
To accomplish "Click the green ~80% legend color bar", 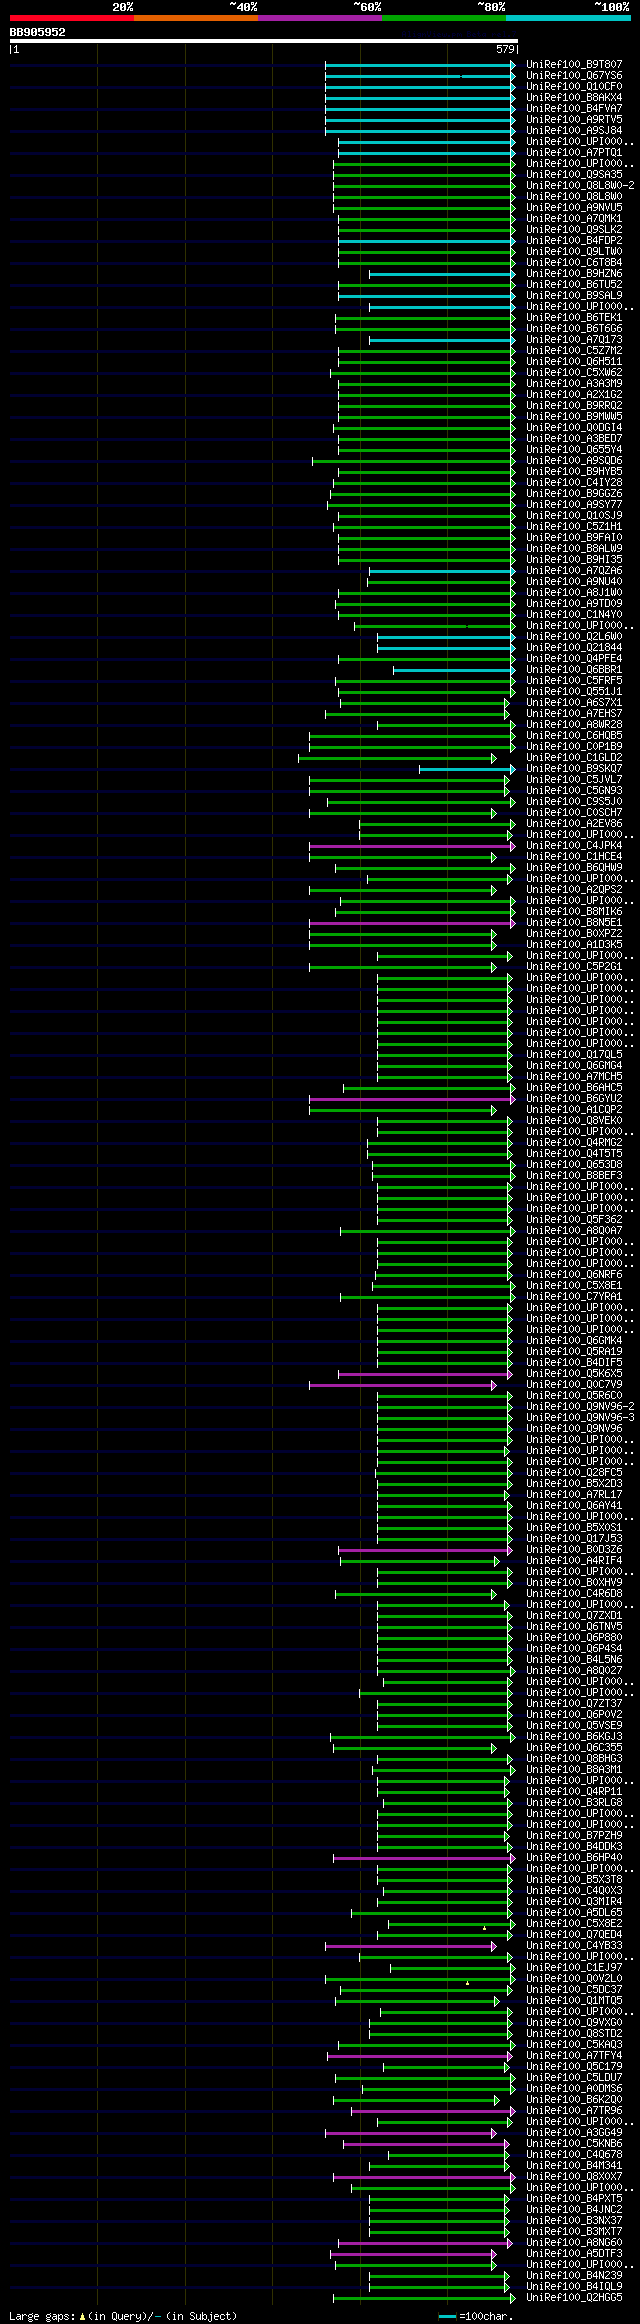I will [443, 18].
